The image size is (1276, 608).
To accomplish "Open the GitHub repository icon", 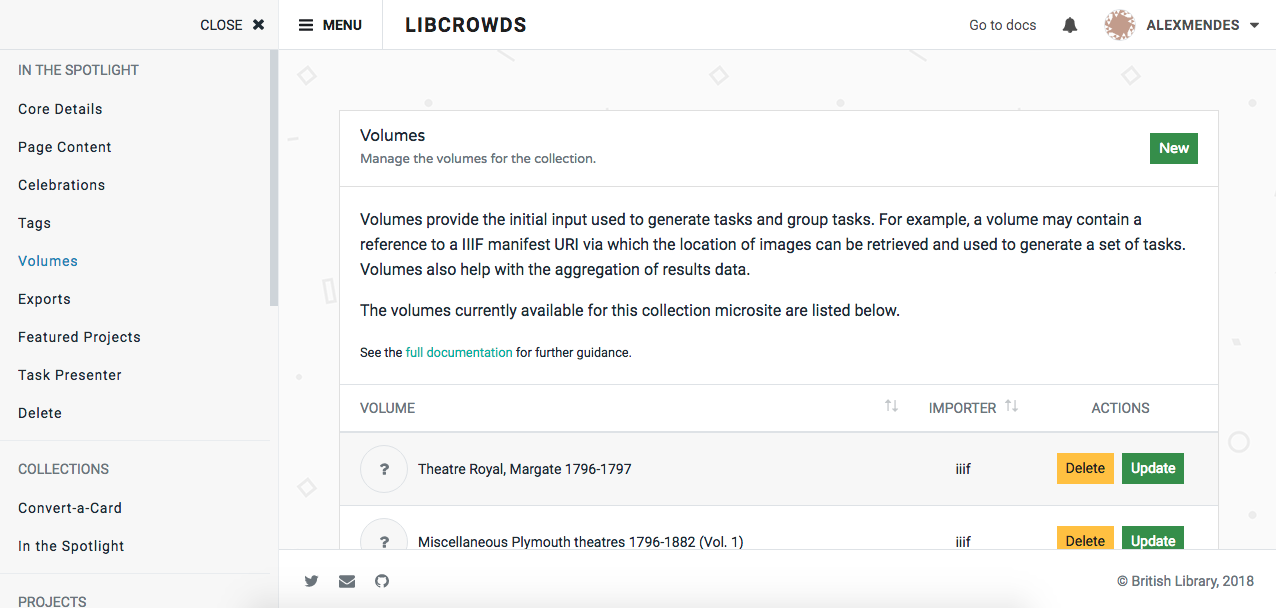I will (381, 581).
